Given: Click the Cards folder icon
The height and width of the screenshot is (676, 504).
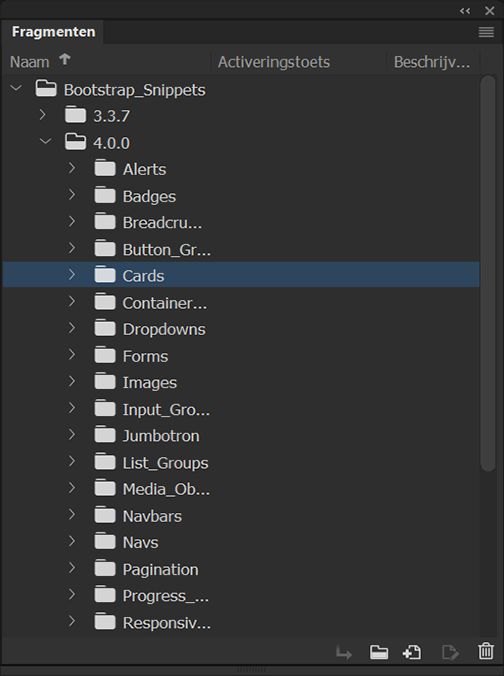Looking at the screenshot, I should coord(105,275).
